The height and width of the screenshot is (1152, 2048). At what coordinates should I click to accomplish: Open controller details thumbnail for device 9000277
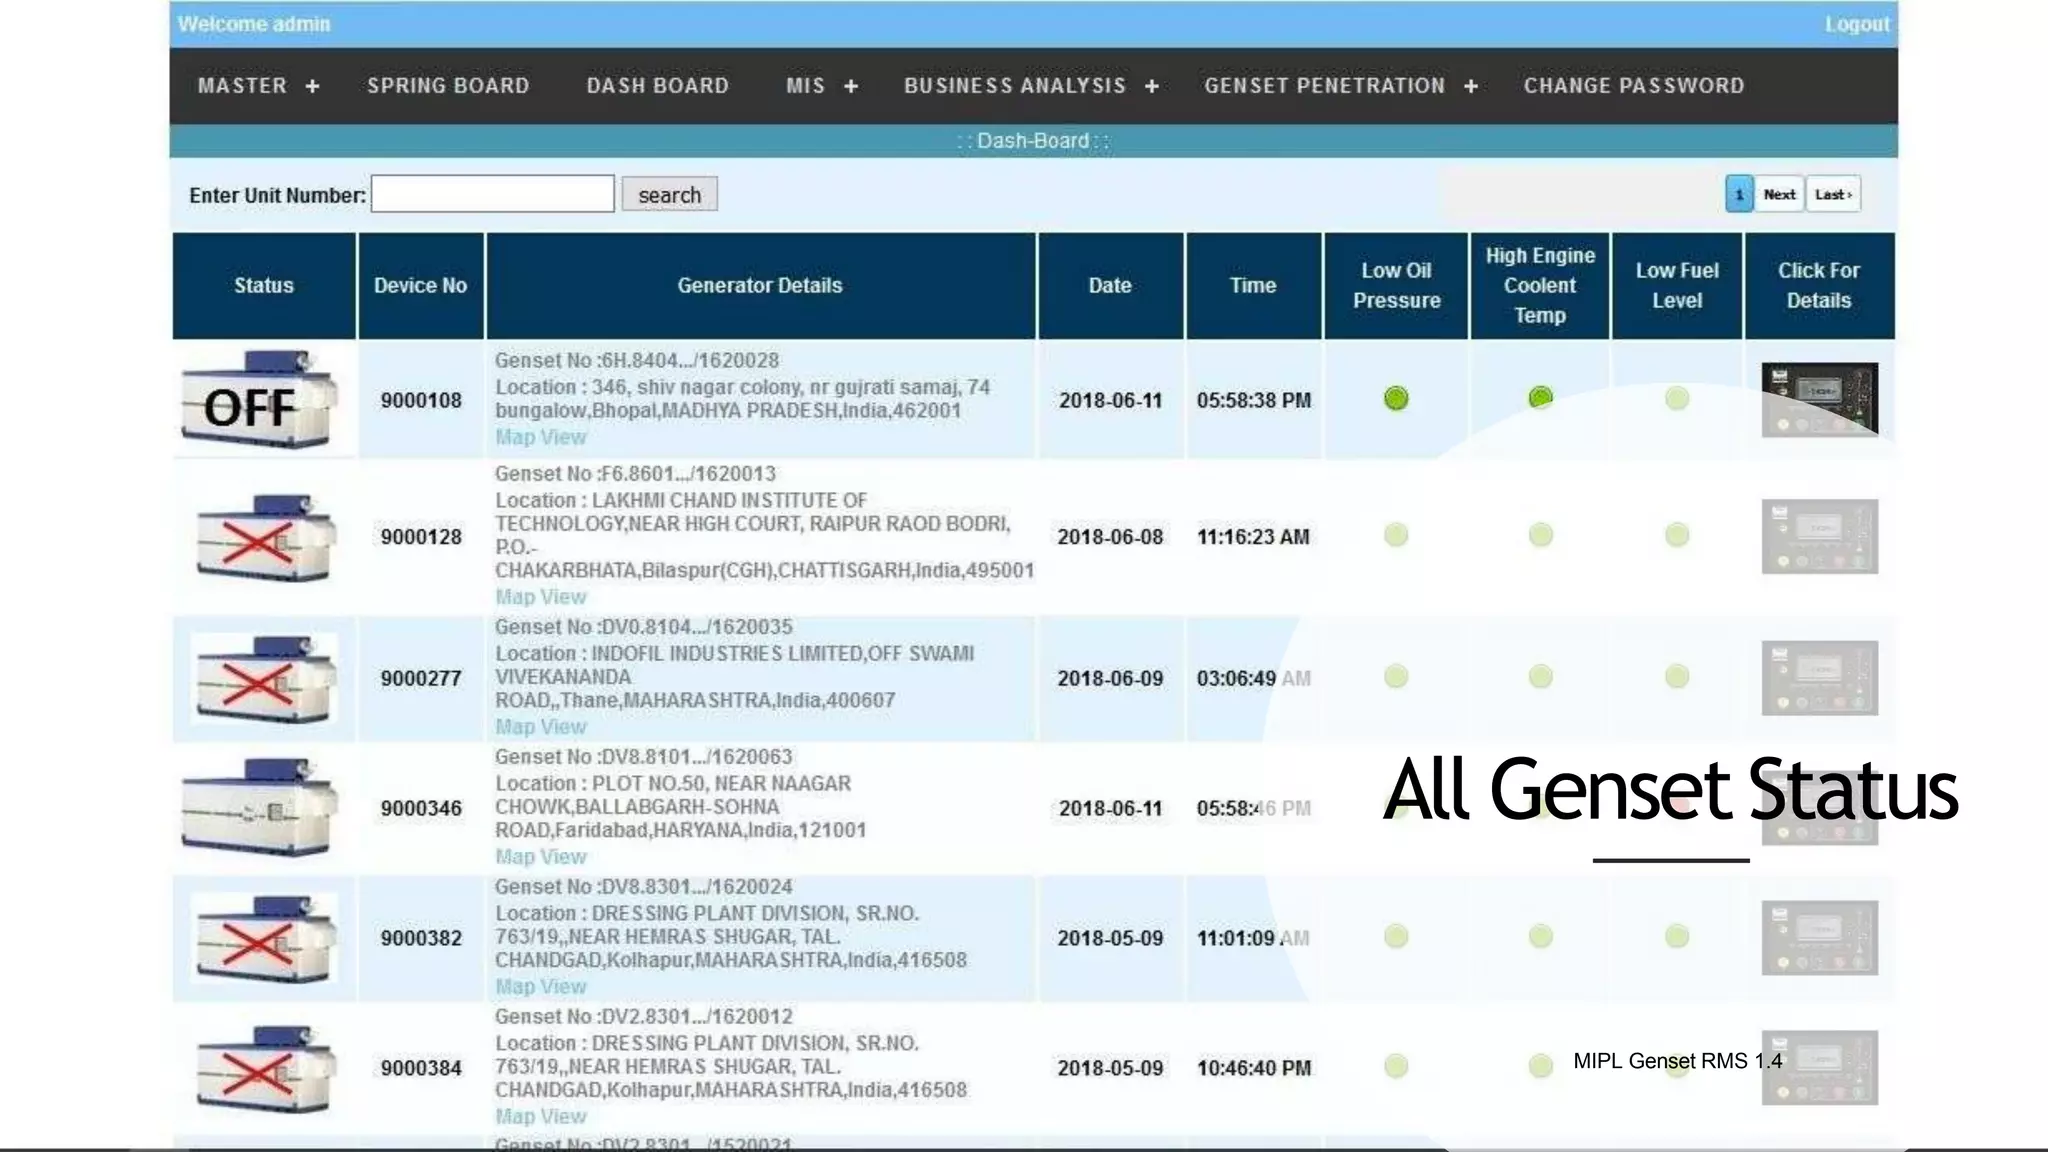coord(1819,678)
